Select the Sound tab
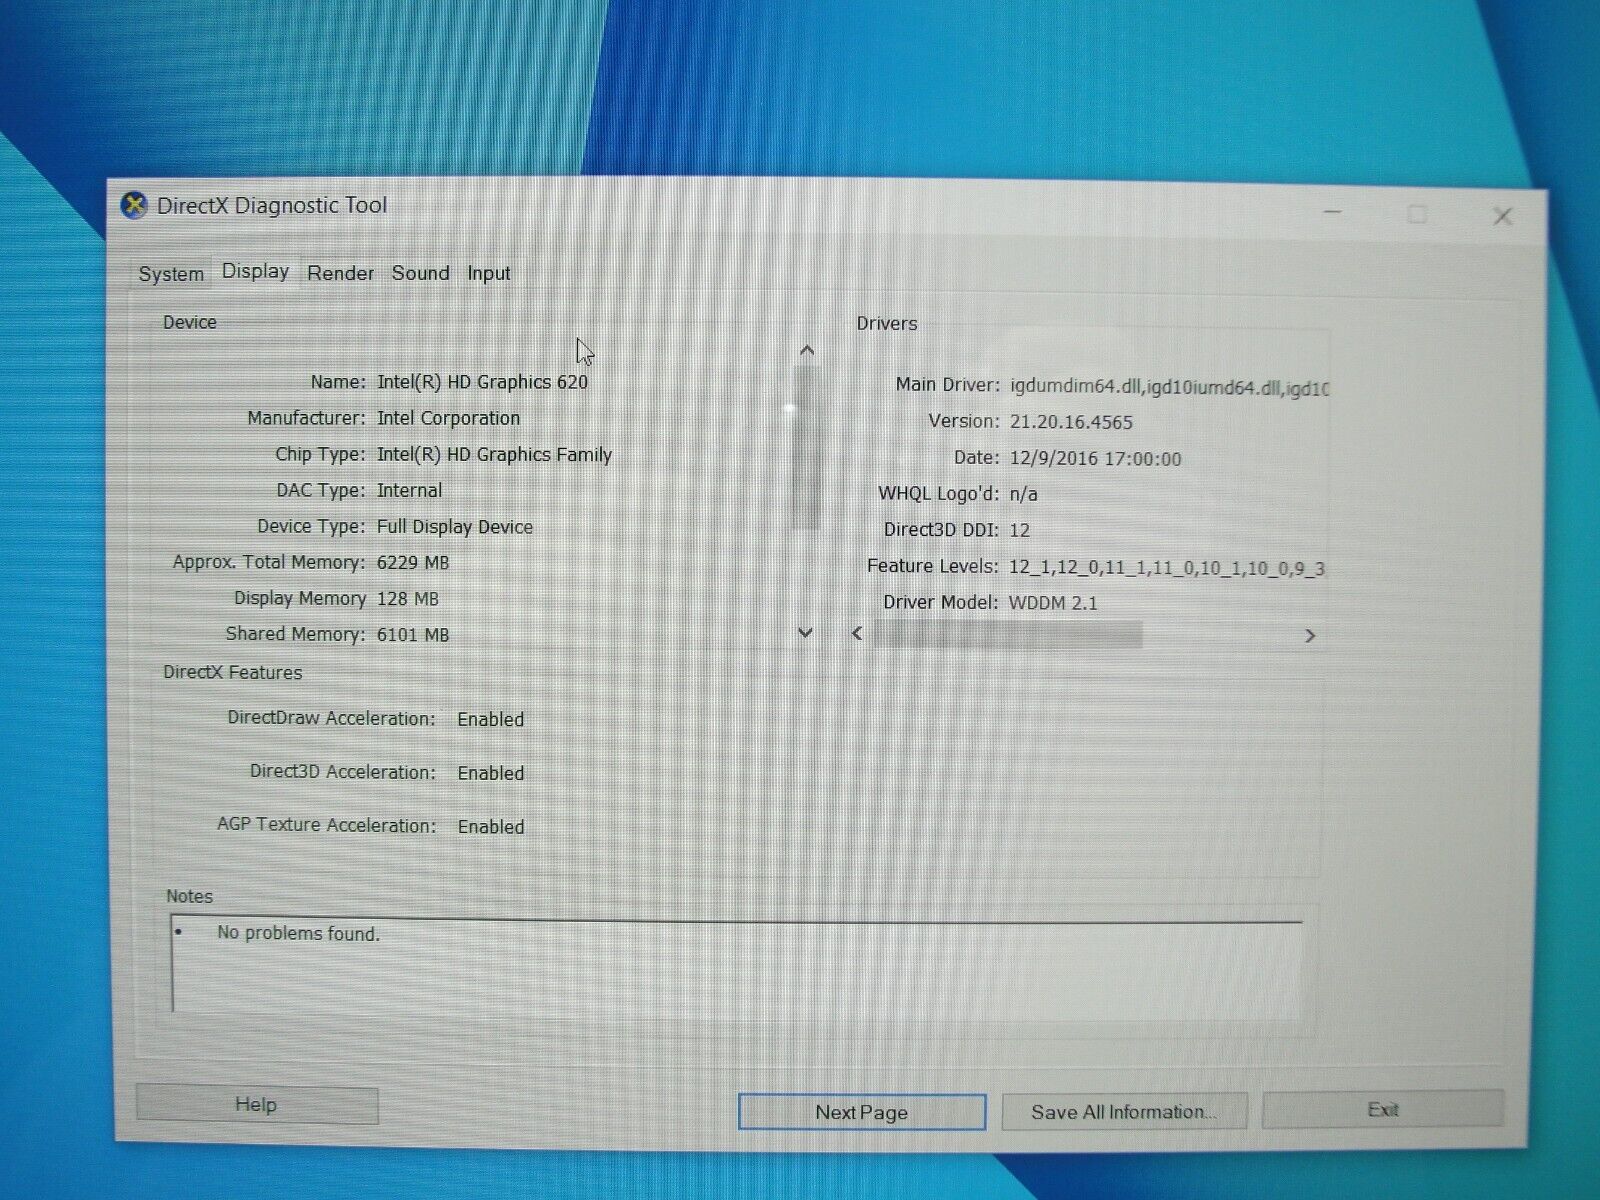 tap(420, 273)
